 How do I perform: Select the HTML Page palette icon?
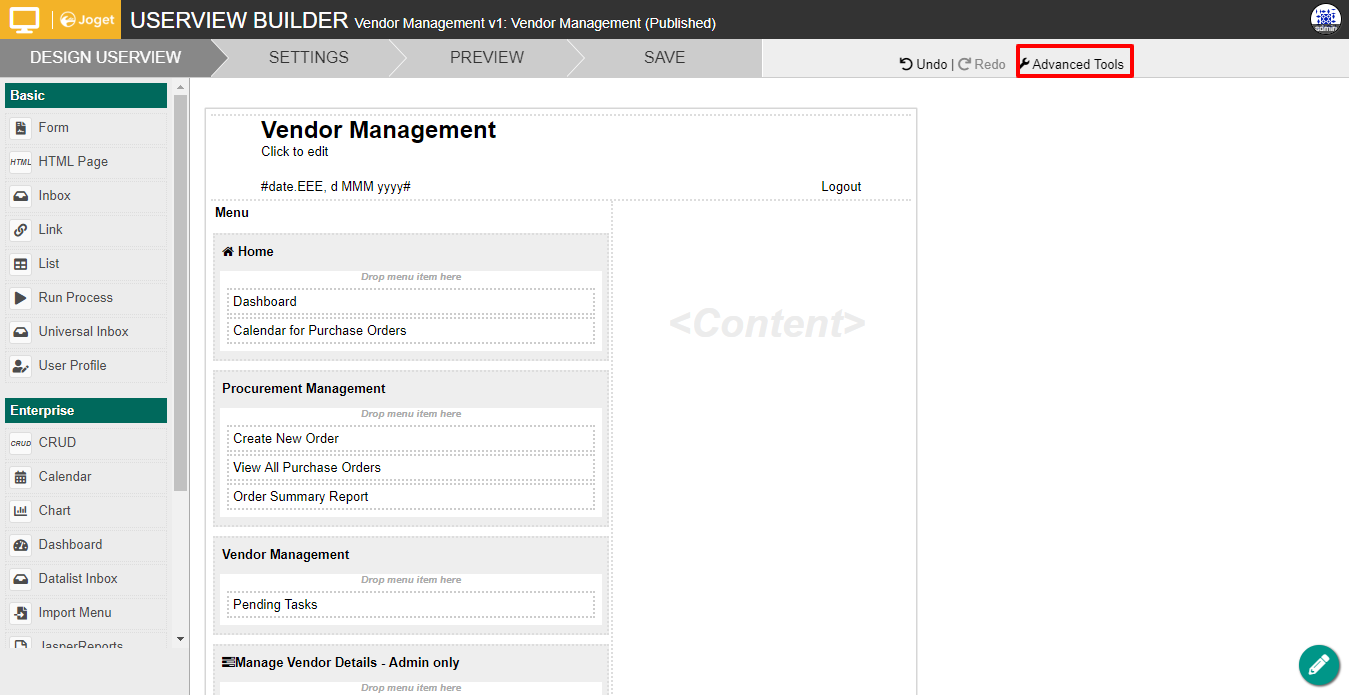pos(21,162)
